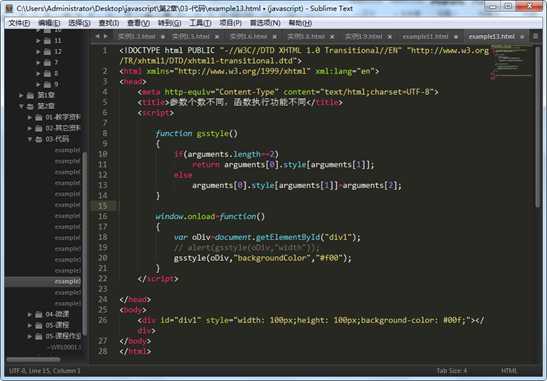Click UTF-8, Line 15, Column 1 status text

point(44,371)
